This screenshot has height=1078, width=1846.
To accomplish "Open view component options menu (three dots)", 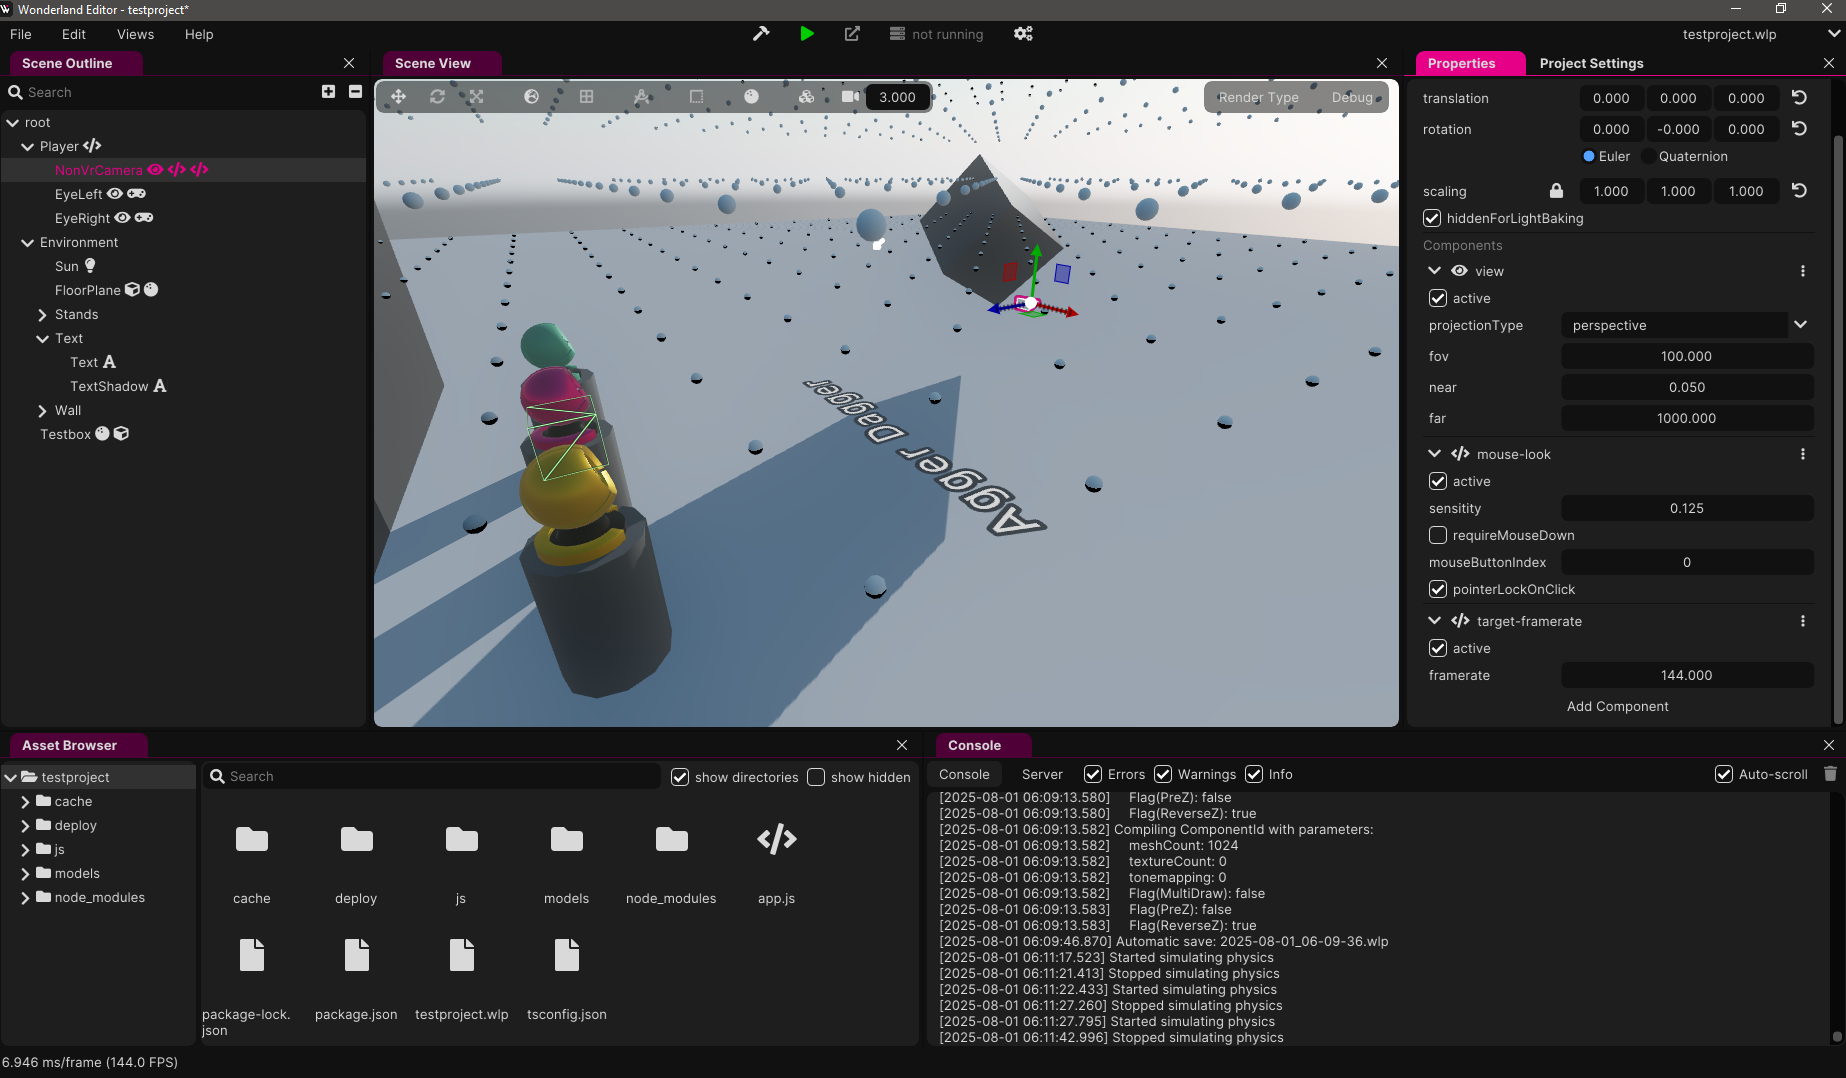I will coord(1803,271).
